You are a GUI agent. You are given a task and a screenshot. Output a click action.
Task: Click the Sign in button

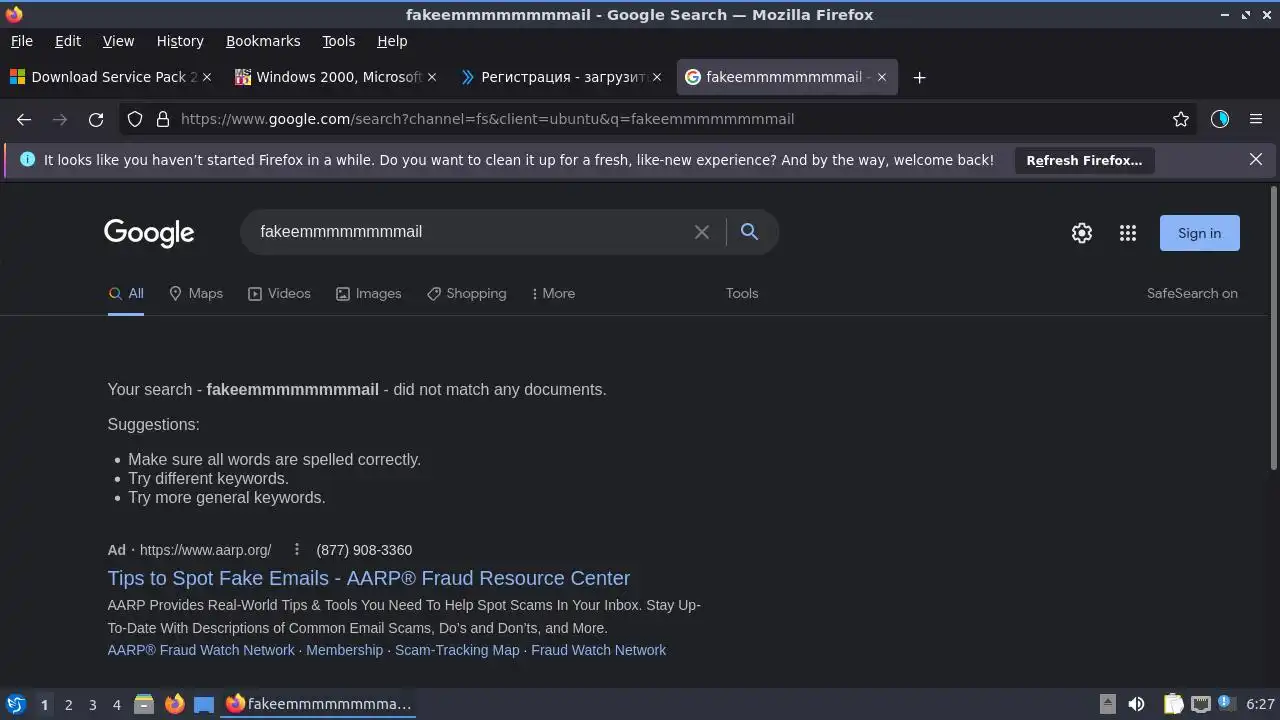click(1199, 233)
